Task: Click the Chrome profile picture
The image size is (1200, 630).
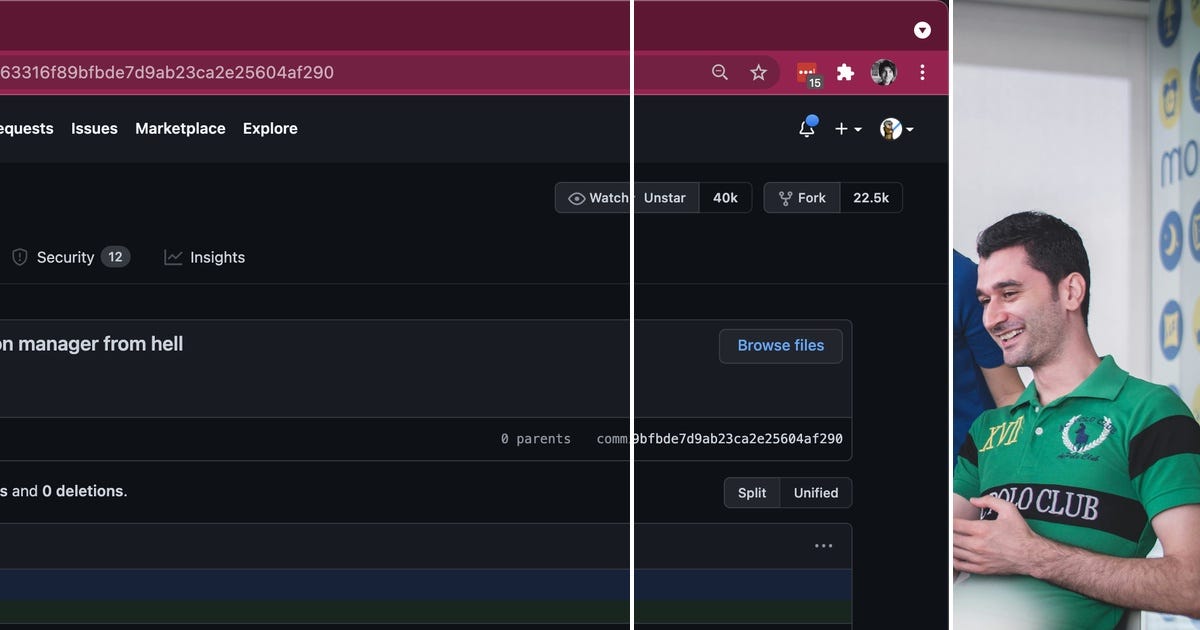Action: (x=884, y=72)
